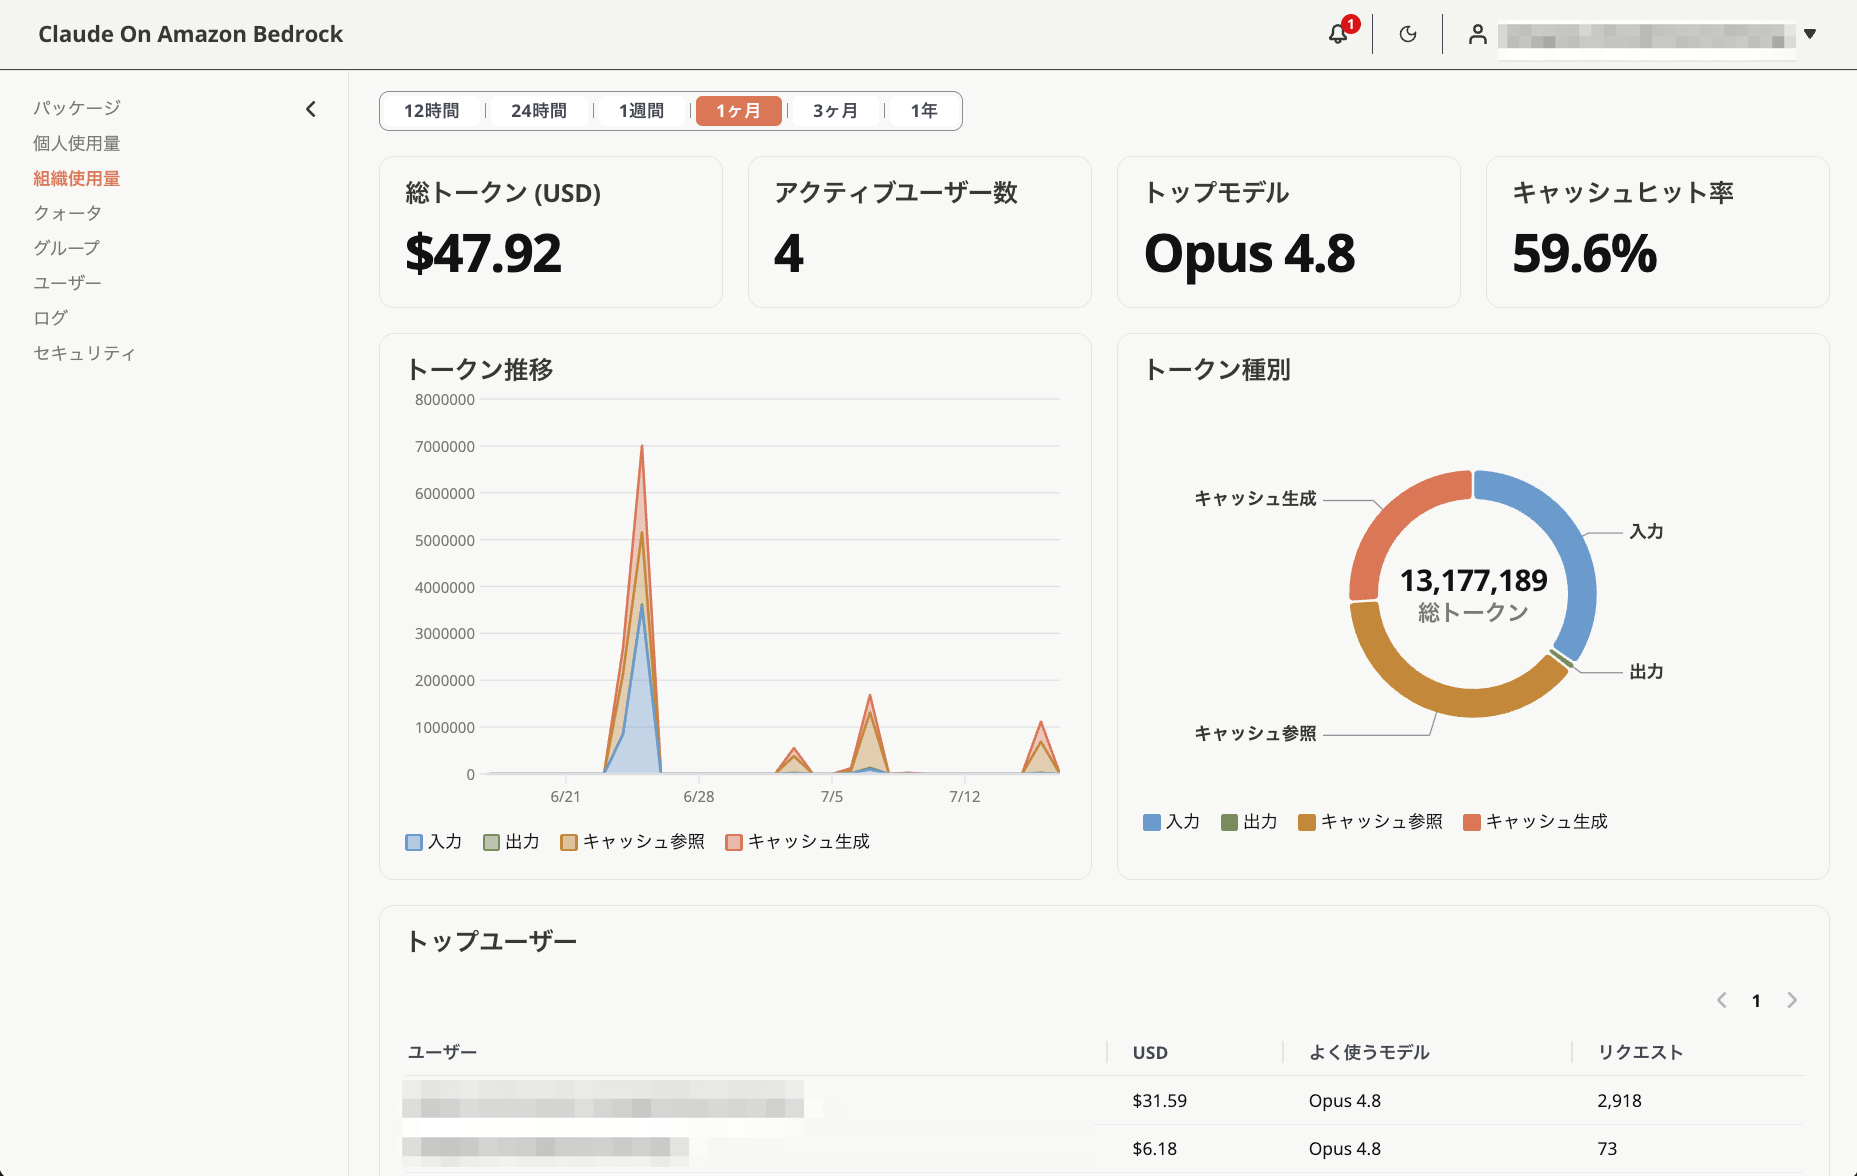This screenshot has width=1857, height=1176.
Task: Select the 1ヶ月 time range
Action: pos(738,111)
